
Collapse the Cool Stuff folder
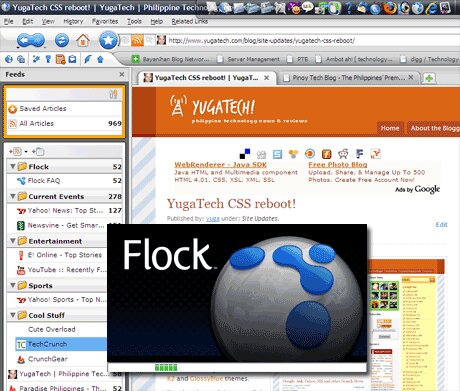(x=13, y=315)
